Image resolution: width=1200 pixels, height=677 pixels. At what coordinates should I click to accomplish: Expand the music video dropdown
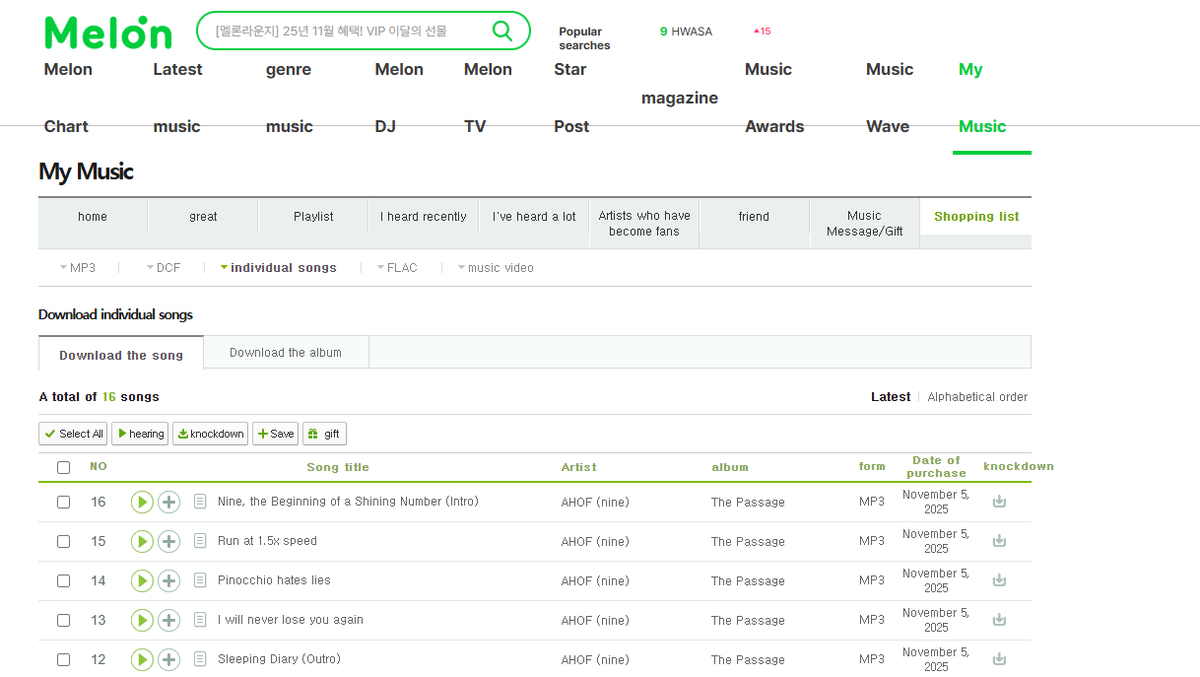coord(496,268)
